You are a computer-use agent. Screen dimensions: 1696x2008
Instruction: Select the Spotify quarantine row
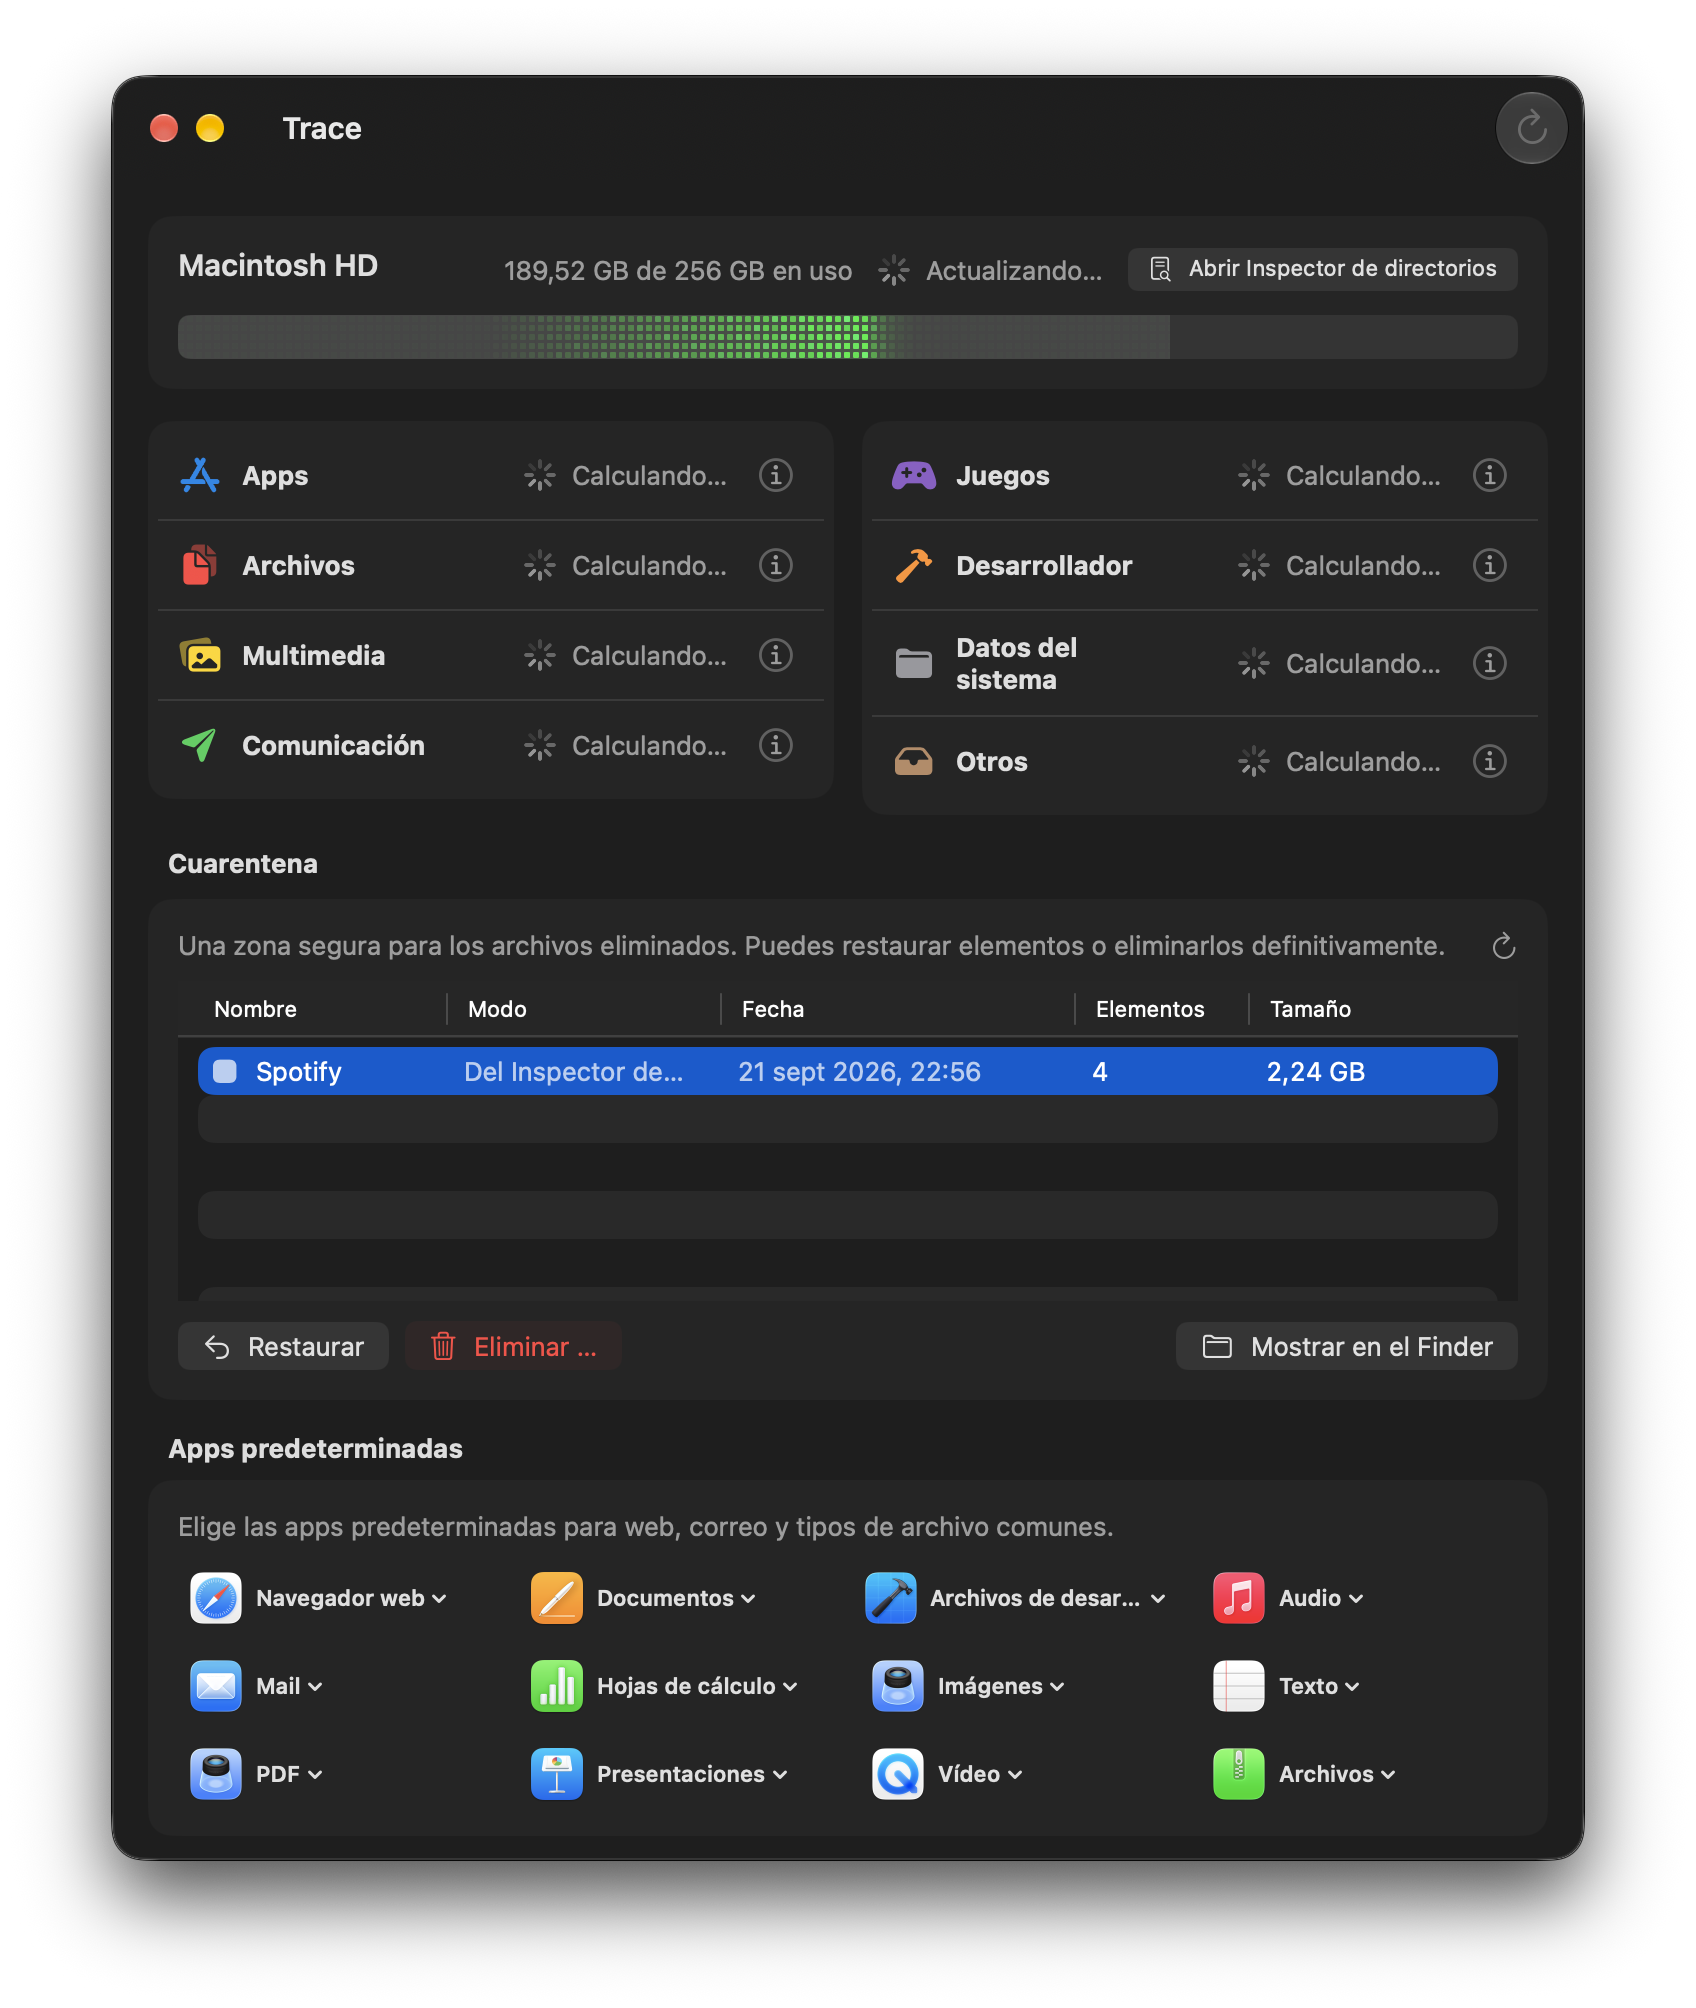tap(847, 1071)
